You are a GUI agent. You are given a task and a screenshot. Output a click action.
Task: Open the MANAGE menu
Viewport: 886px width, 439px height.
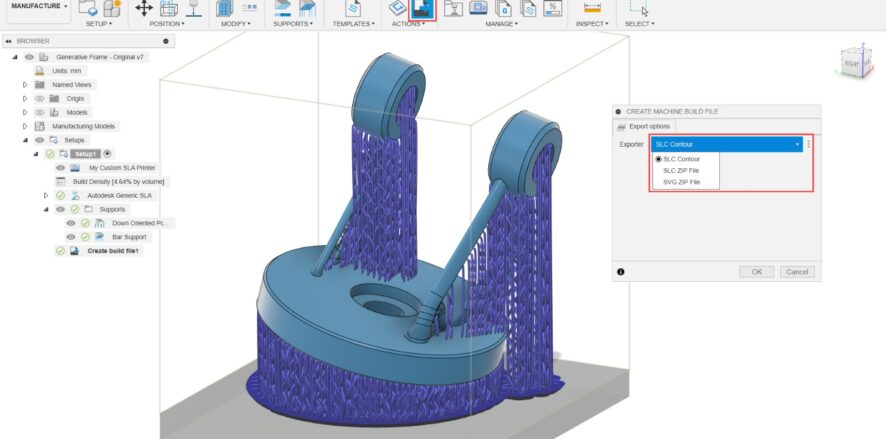pyautogui.click(x=501, y=24)
